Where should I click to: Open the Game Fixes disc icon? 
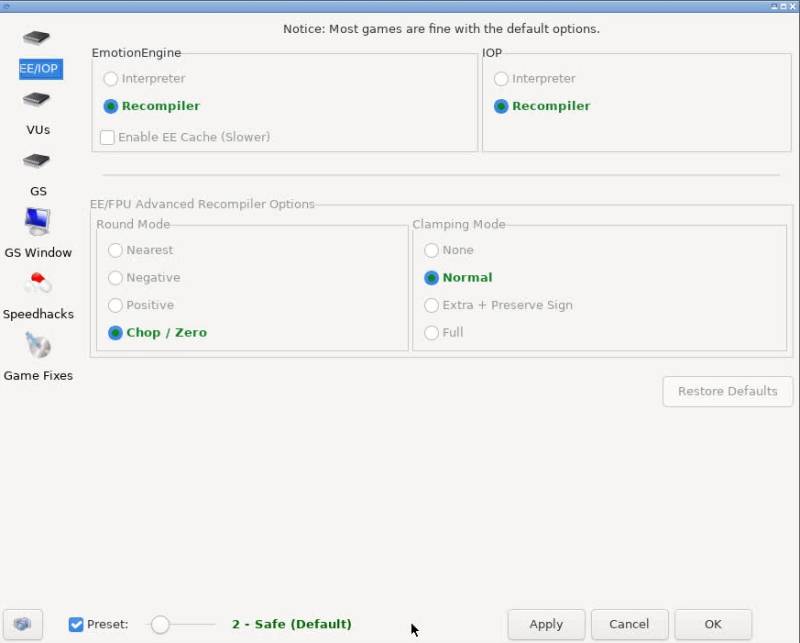click(38, 345)
